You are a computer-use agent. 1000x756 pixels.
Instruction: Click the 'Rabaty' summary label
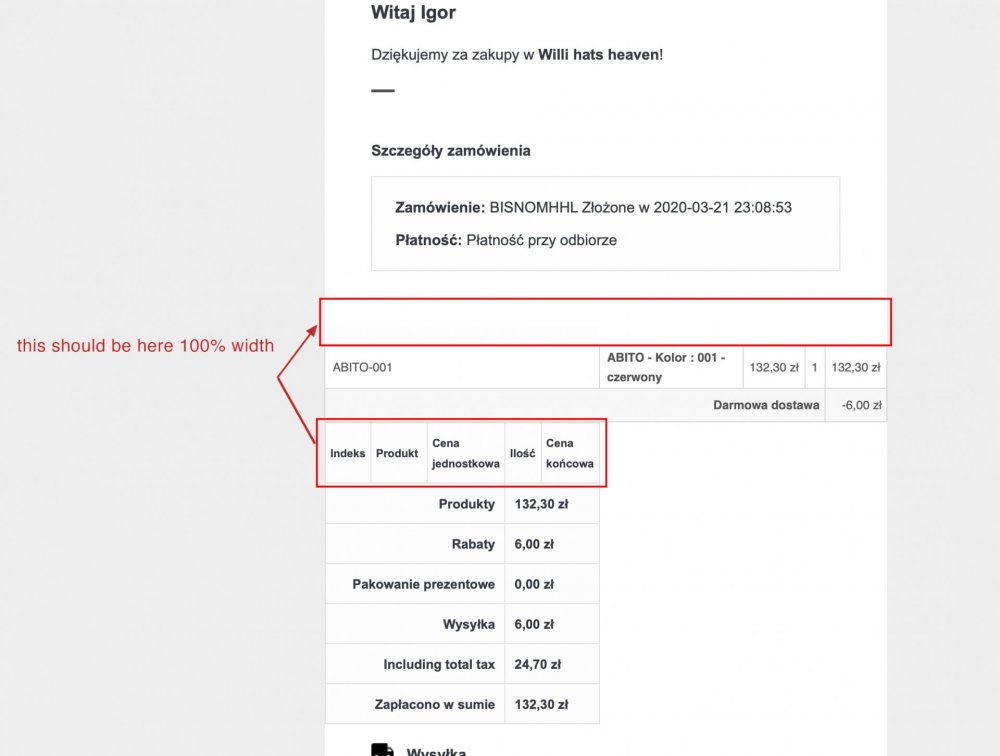473,544
